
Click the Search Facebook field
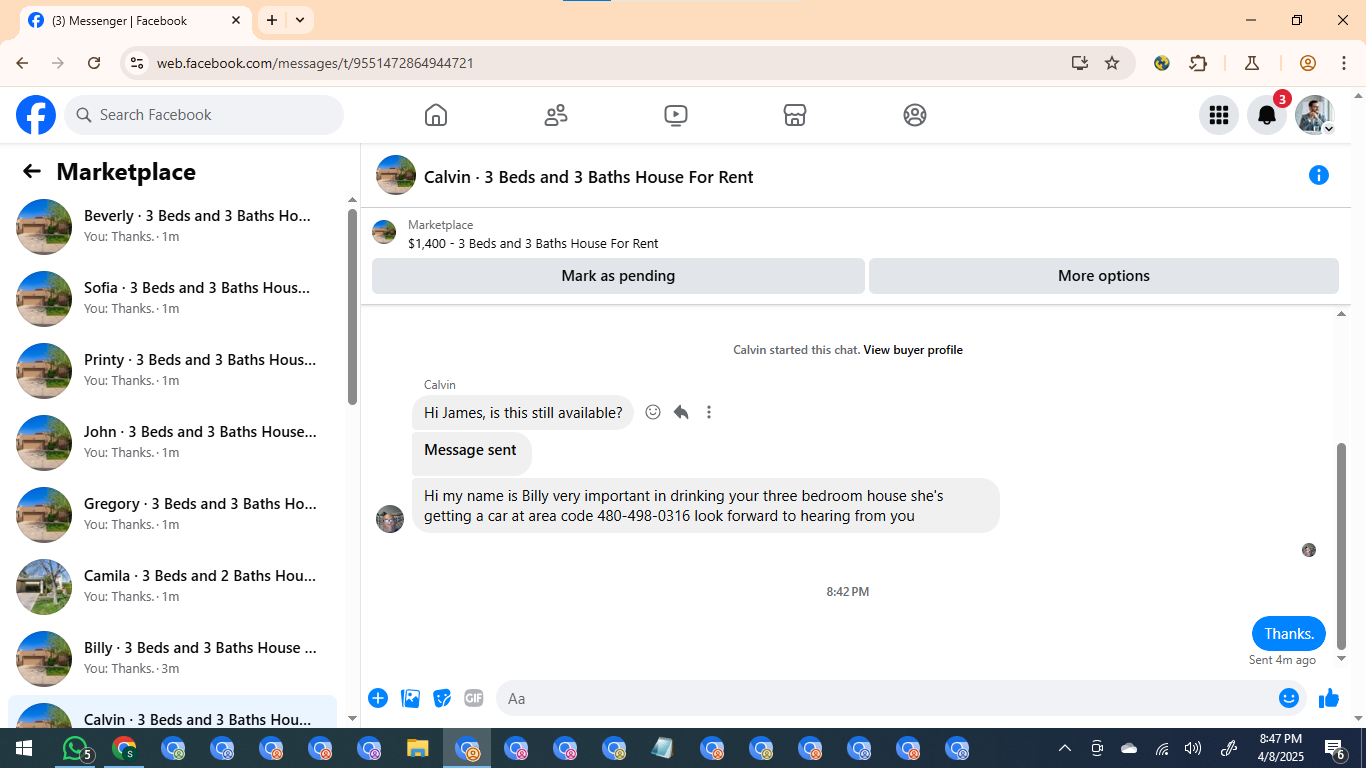(x=204, y=115)
